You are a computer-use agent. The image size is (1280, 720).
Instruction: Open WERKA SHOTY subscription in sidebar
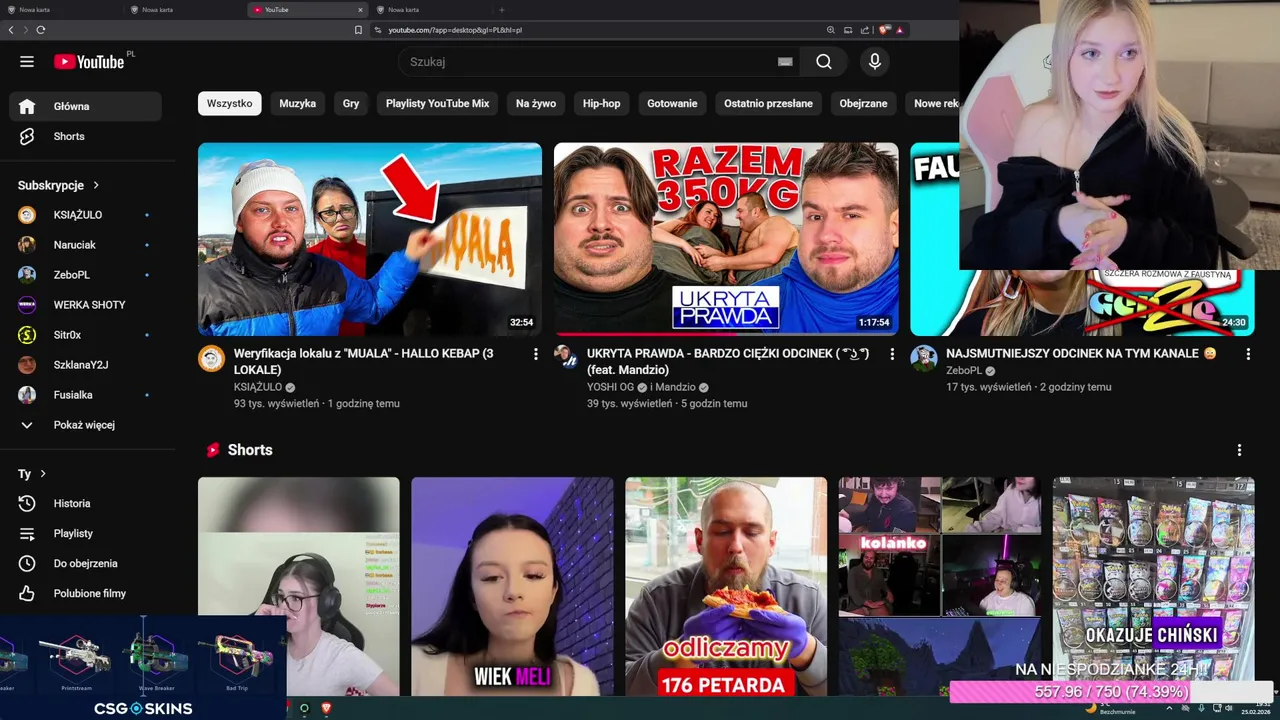pyautogui.click(x=85, y=305)
